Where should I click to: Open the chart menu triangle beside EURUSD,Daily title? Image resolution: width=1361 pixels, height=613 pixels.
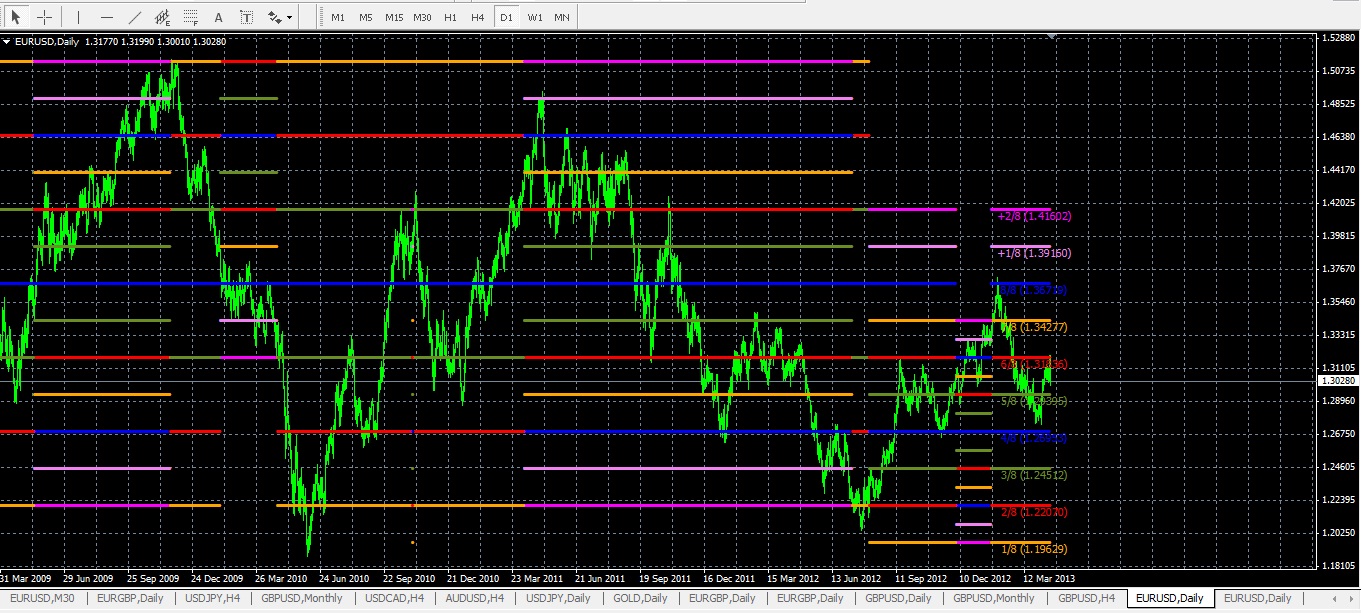(7, 41)
